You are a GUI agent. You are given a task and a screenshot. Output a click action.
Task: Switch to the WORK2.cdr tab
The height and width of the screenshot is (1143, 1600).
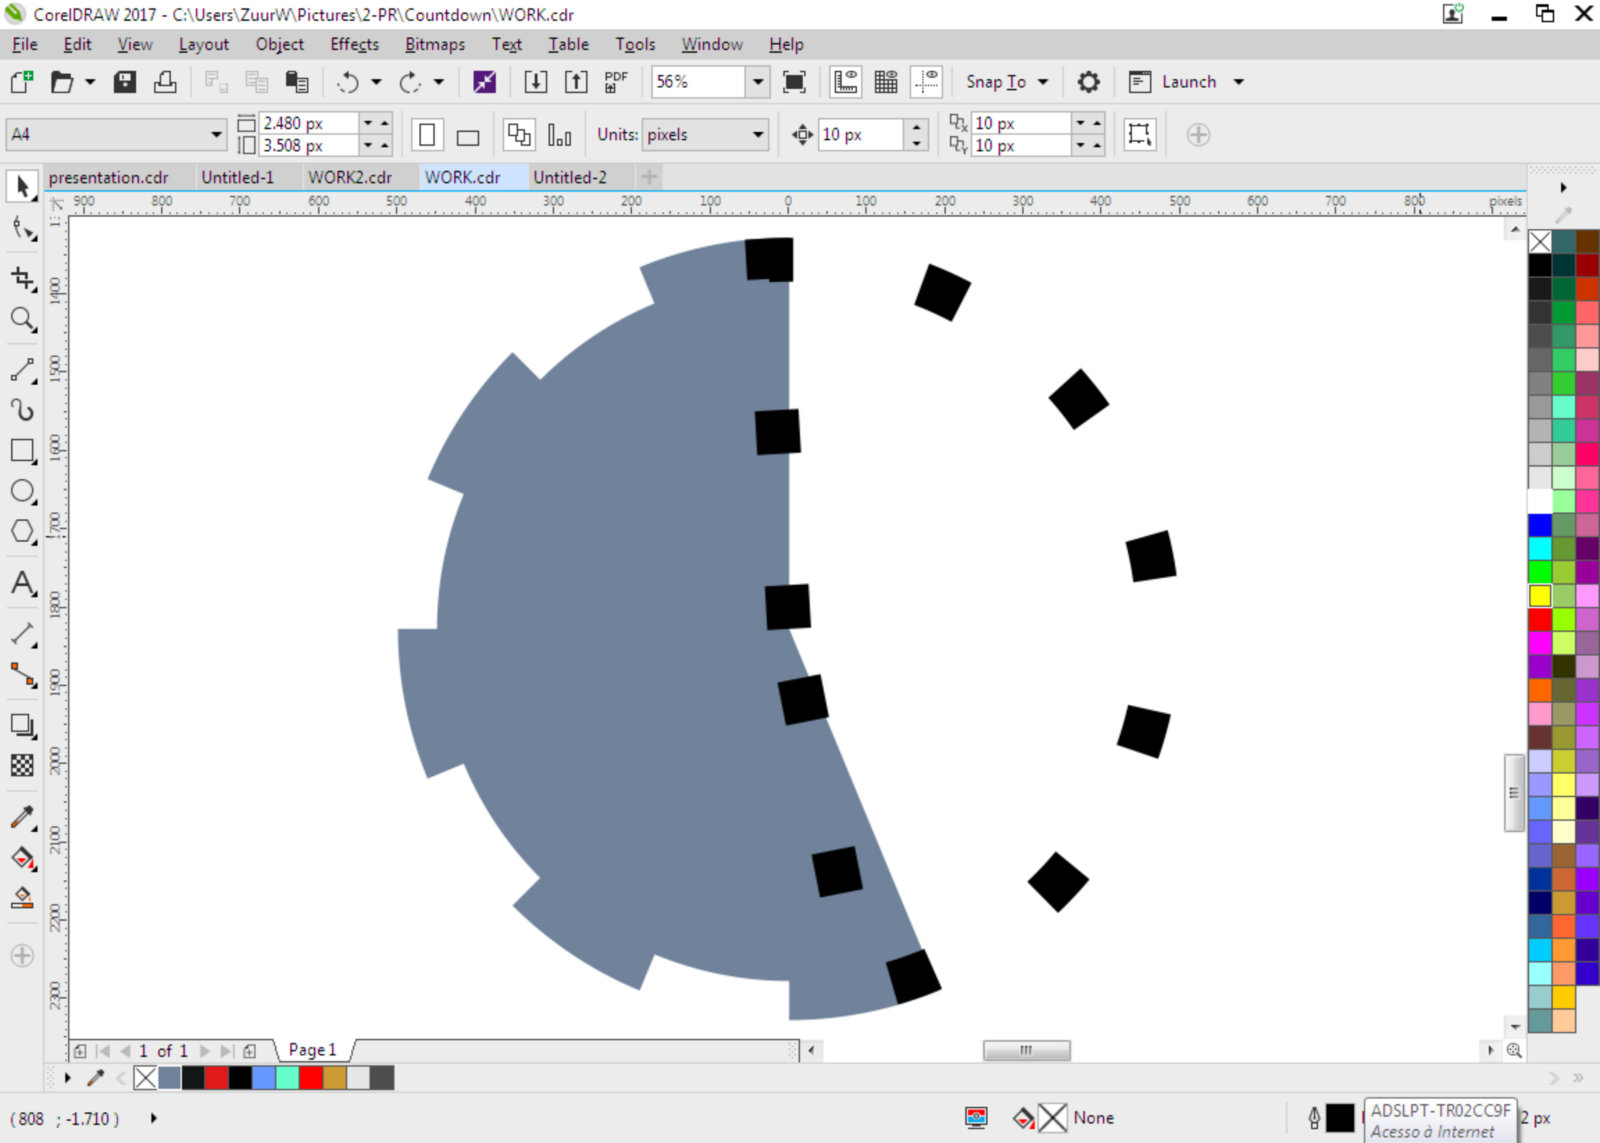coord(350,177)
